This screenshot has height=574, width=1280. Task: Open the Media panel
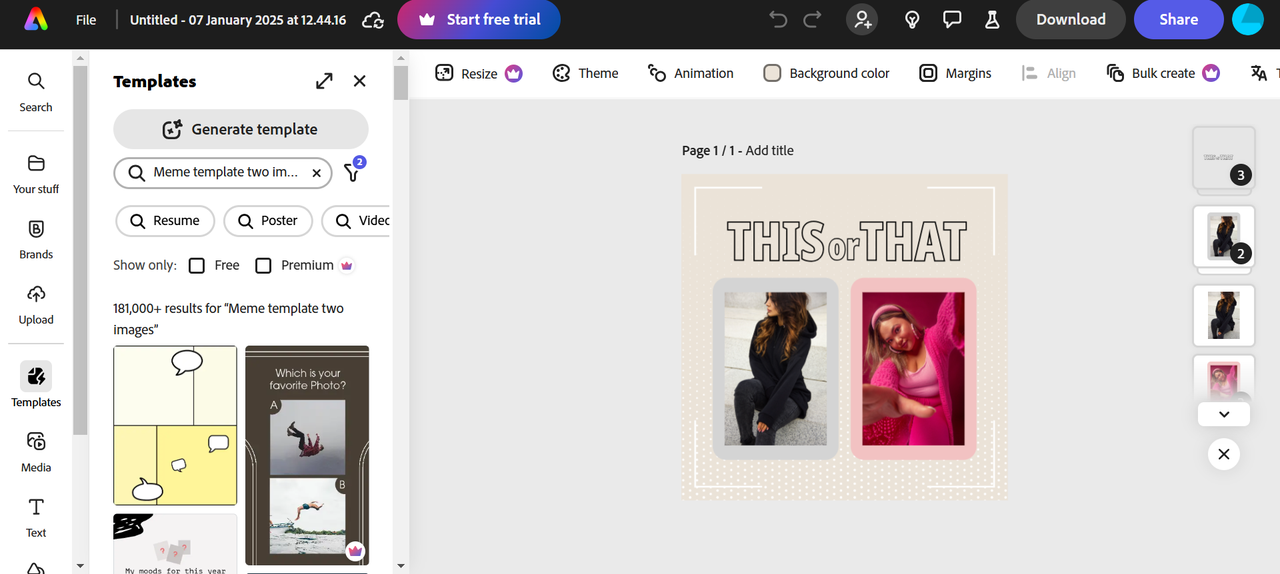[36, 451]
